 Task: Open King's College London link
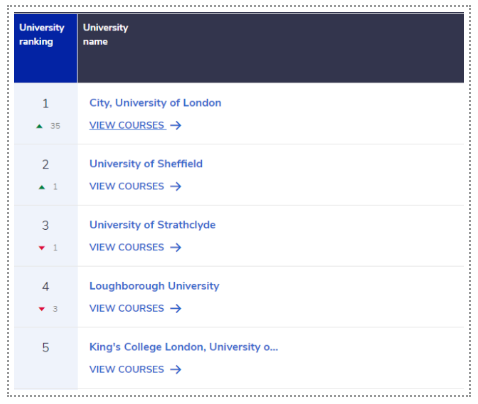(x=184, y=347)
